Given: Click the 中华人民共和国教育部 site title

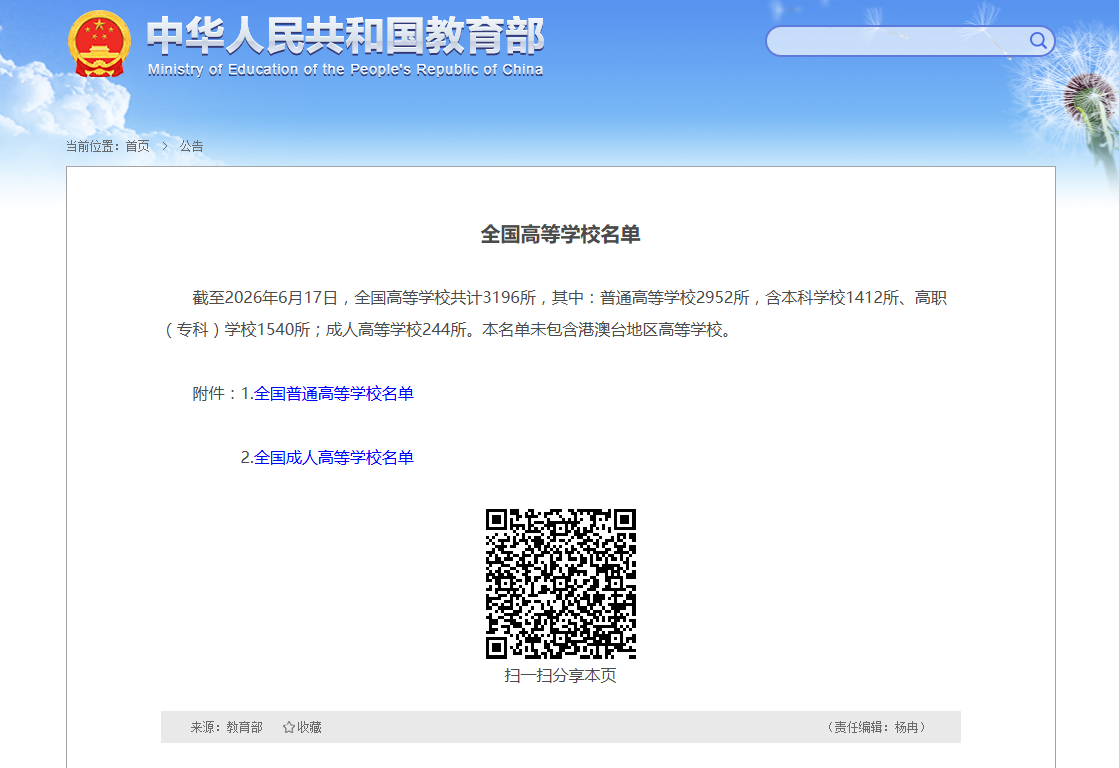Looking at the screenshot, I should pos(345,36).
